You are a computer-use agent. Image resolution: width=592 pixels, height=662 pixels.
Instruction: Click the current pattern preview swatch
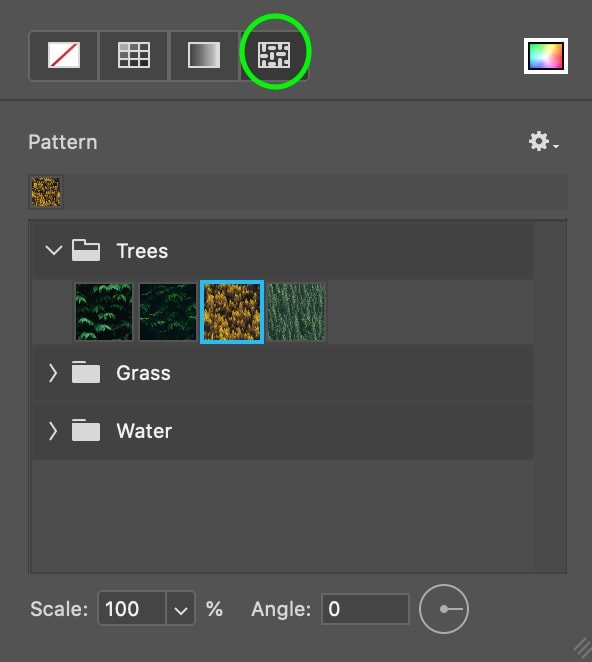[x=46, y=192]
